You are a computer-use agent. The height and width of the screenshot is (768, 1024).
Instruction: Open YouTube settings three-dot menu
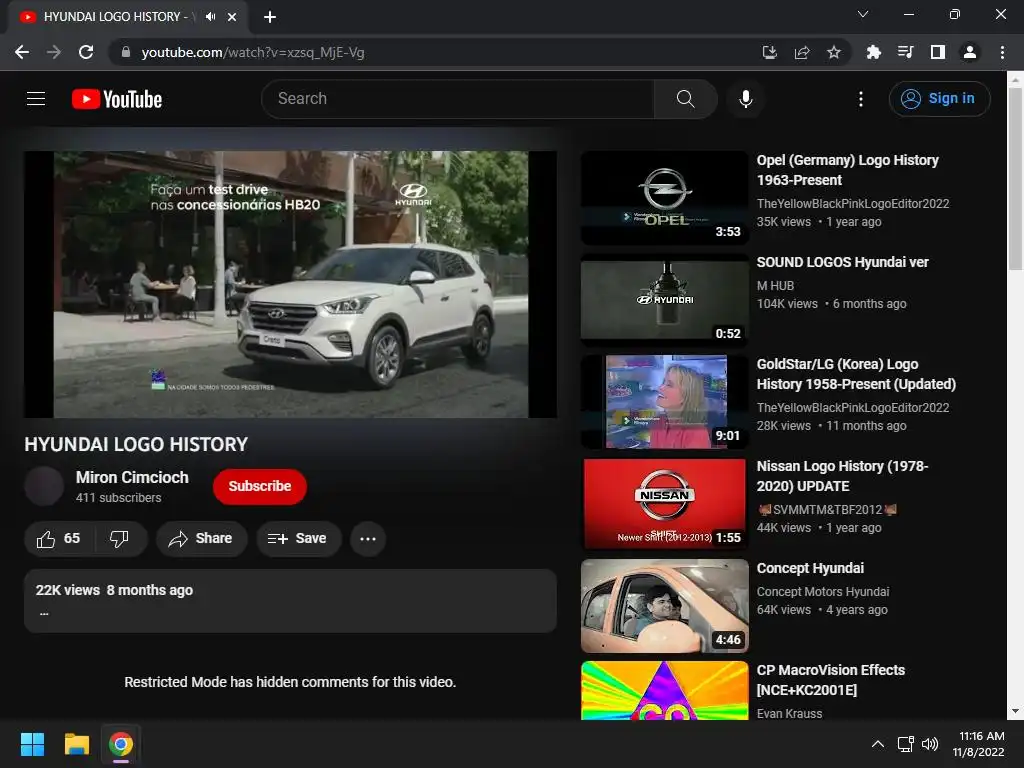tap(861, 99)
